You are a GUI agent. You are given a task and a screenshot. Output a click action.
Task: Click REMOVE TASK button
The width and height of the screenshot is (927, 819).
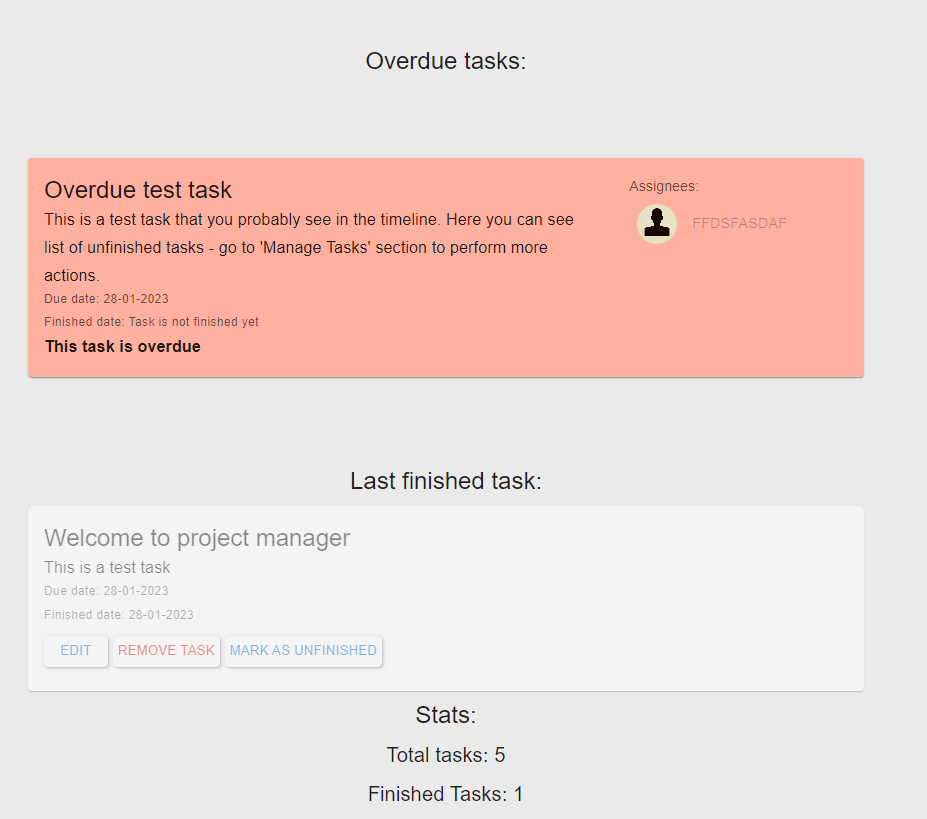pyautogui.click(x=166, y=650)
